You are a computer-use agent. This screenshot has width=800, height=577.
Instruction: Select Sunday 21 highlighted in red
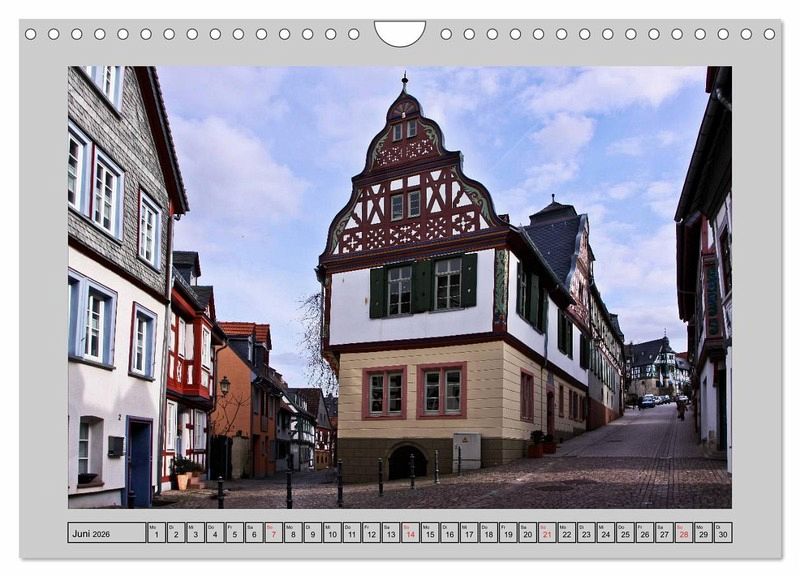click(x=546, y=532)
